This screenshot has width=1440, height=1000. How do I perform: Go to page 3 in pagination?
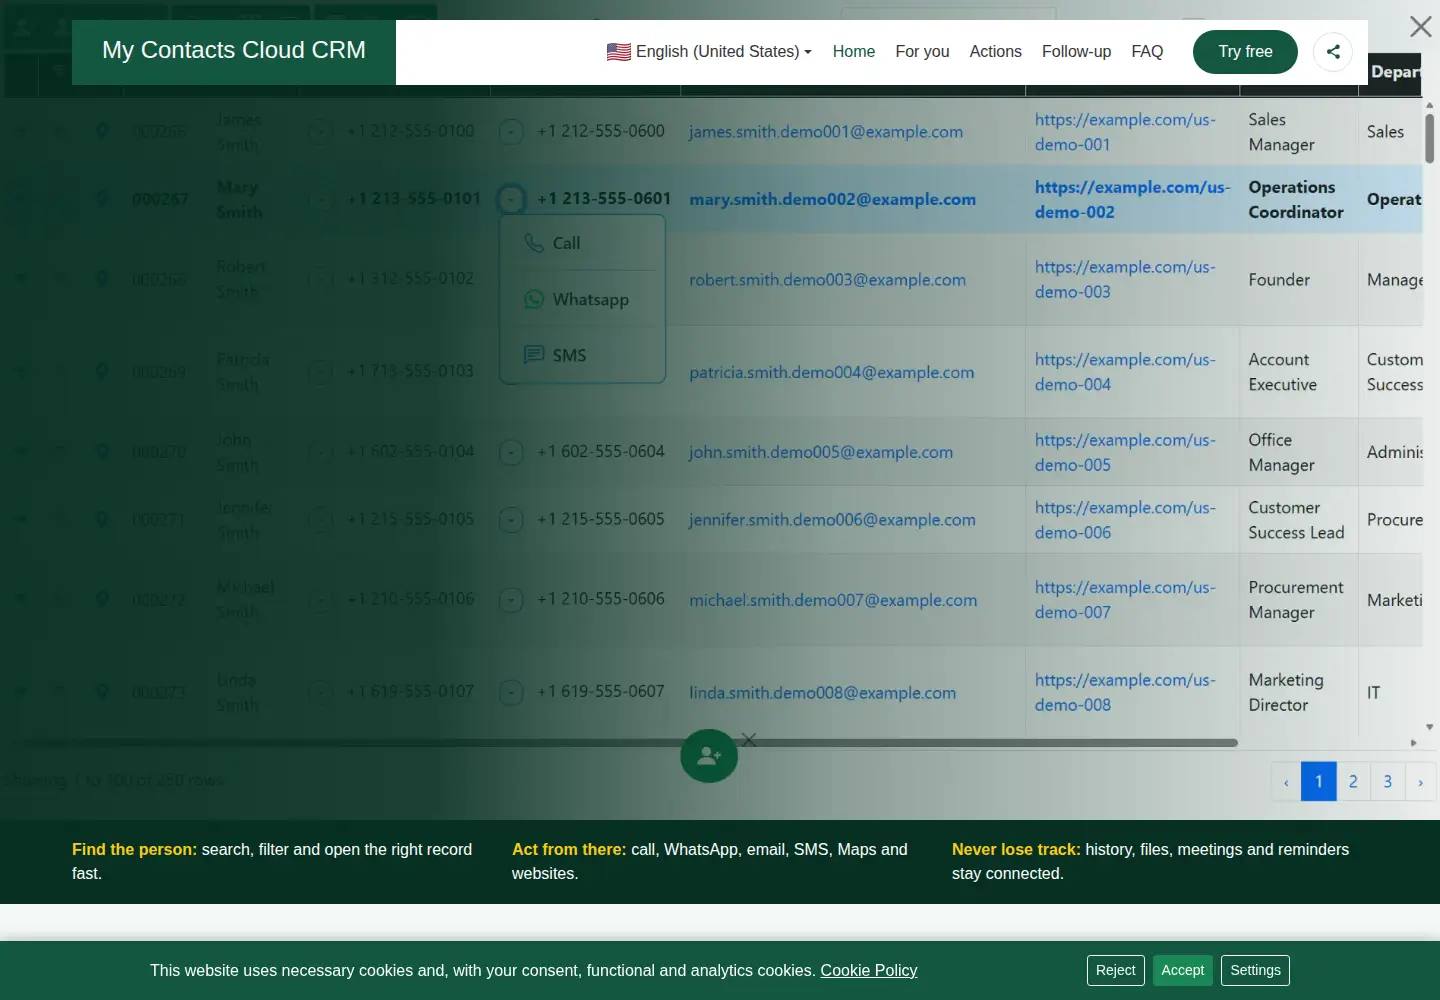click(x=1387, y=782)
